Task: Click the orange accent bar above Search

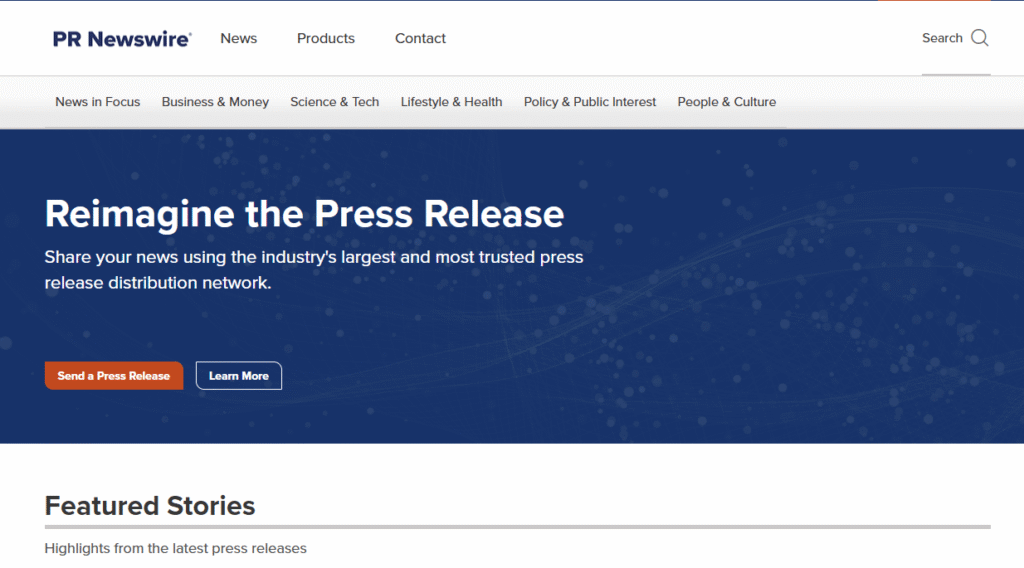Action: coord(934,1)
